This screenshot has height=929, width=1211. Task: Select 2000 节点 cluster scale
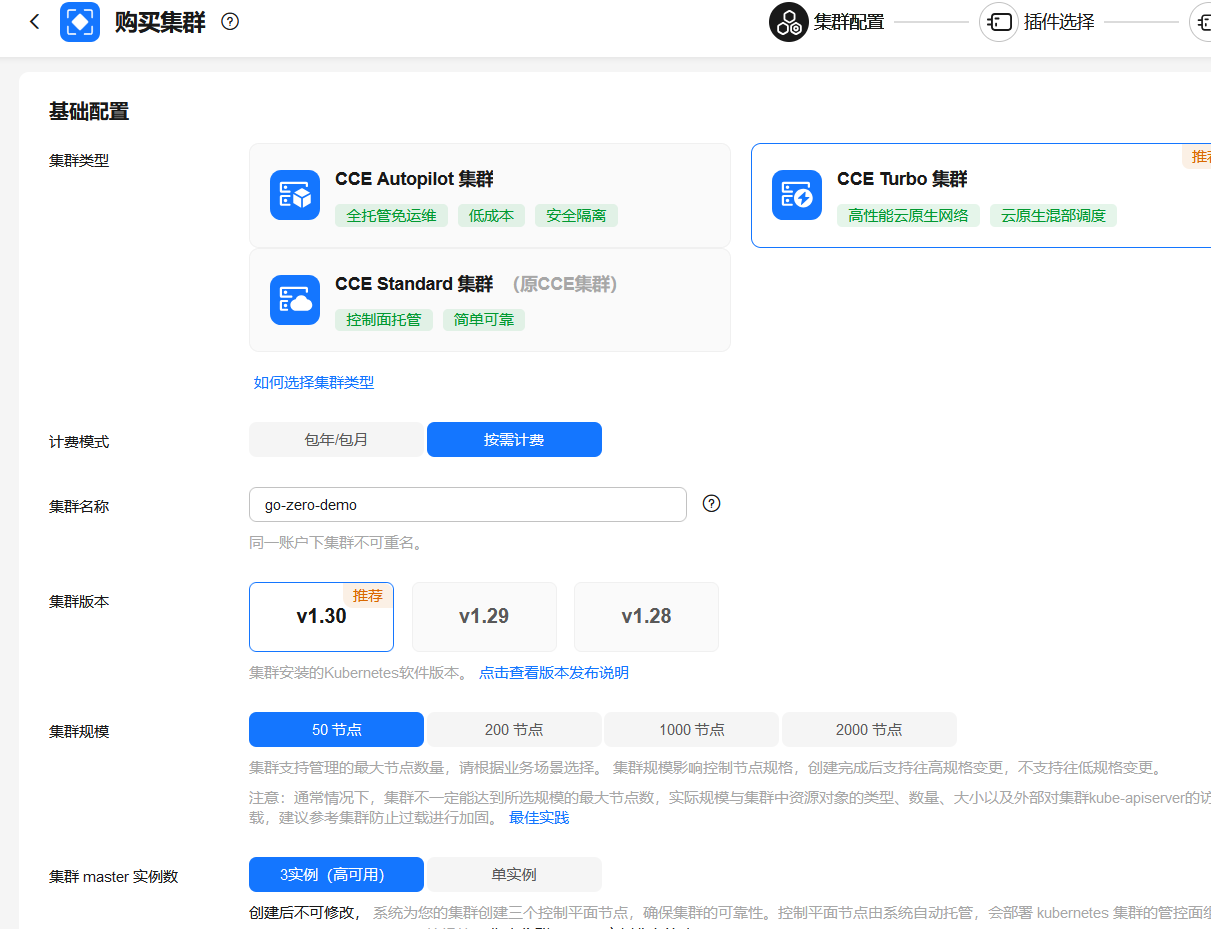[869, 729]
